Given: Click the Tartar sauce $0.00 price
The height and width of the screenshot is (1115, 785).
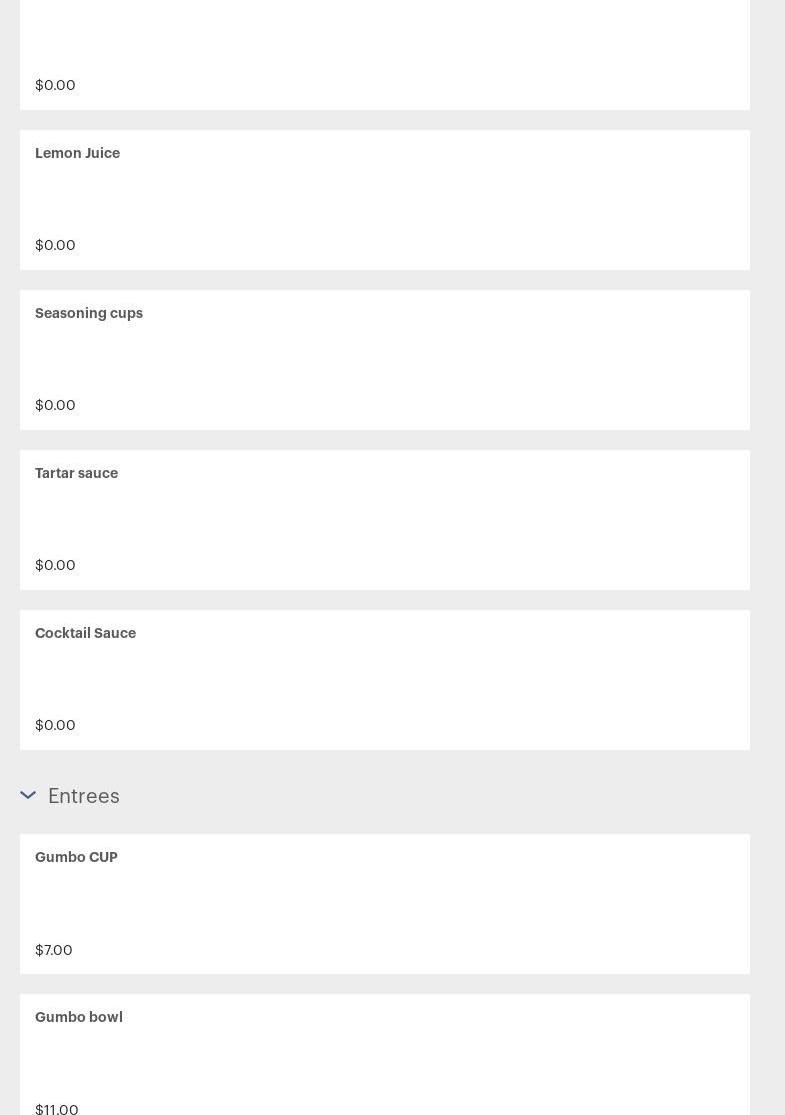Looking at the screenshot, I should [x=55, y=565].
